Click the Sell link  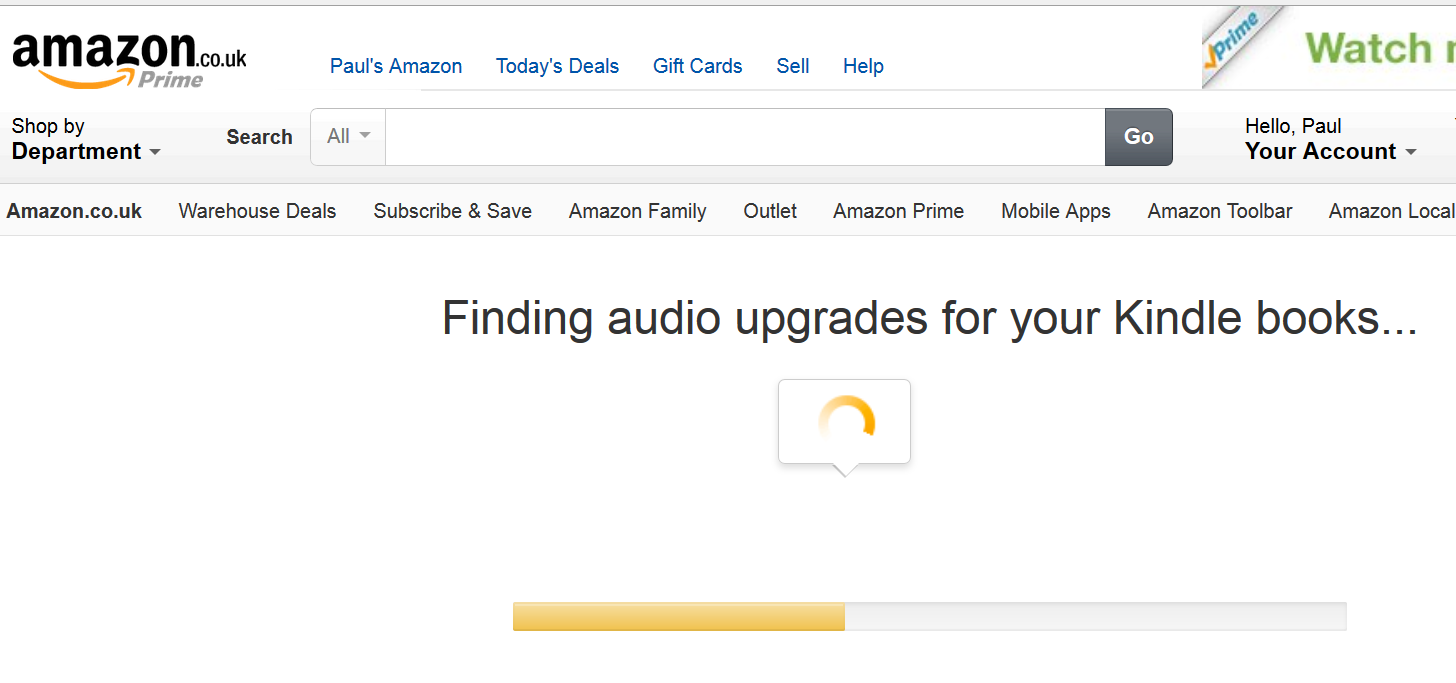click(x=792, y=66)
